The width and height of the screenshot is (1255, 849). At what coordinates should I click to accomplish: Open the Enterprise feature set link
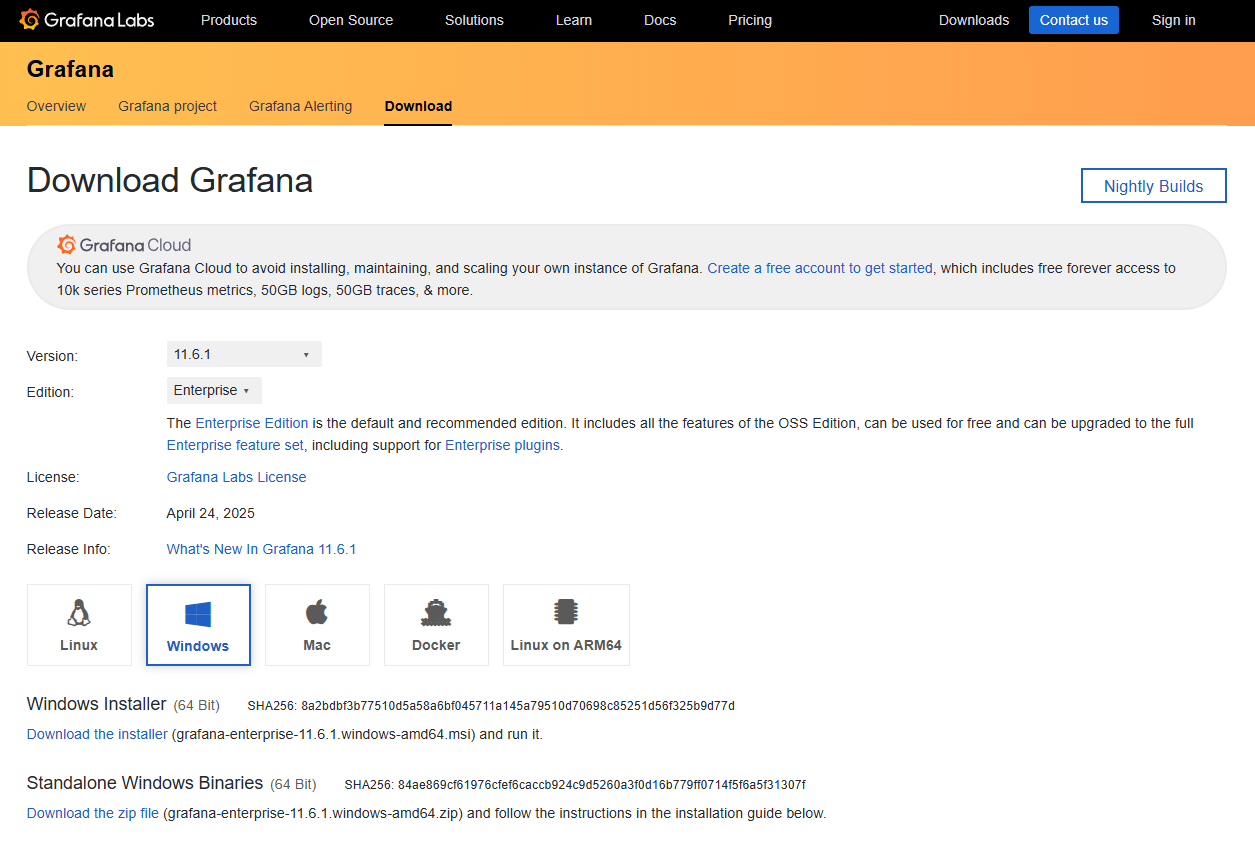pos(235,445)
